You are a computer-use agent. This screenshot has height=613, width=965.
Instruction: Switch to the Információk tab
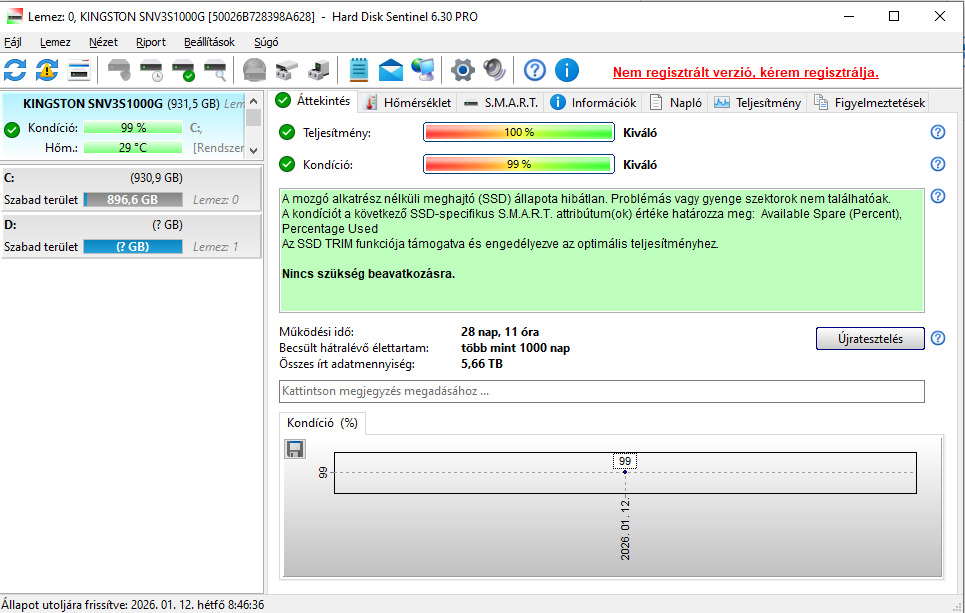point(593,103)
